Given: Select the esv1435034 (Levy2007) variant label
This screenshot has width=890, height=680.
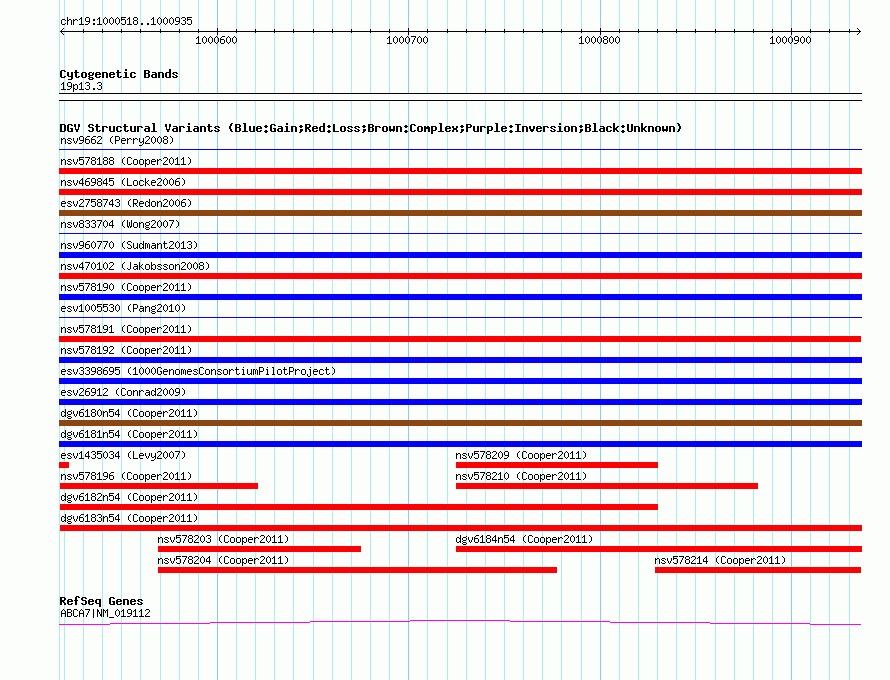Looking at the screenshot, I should [x=123, y=455].
